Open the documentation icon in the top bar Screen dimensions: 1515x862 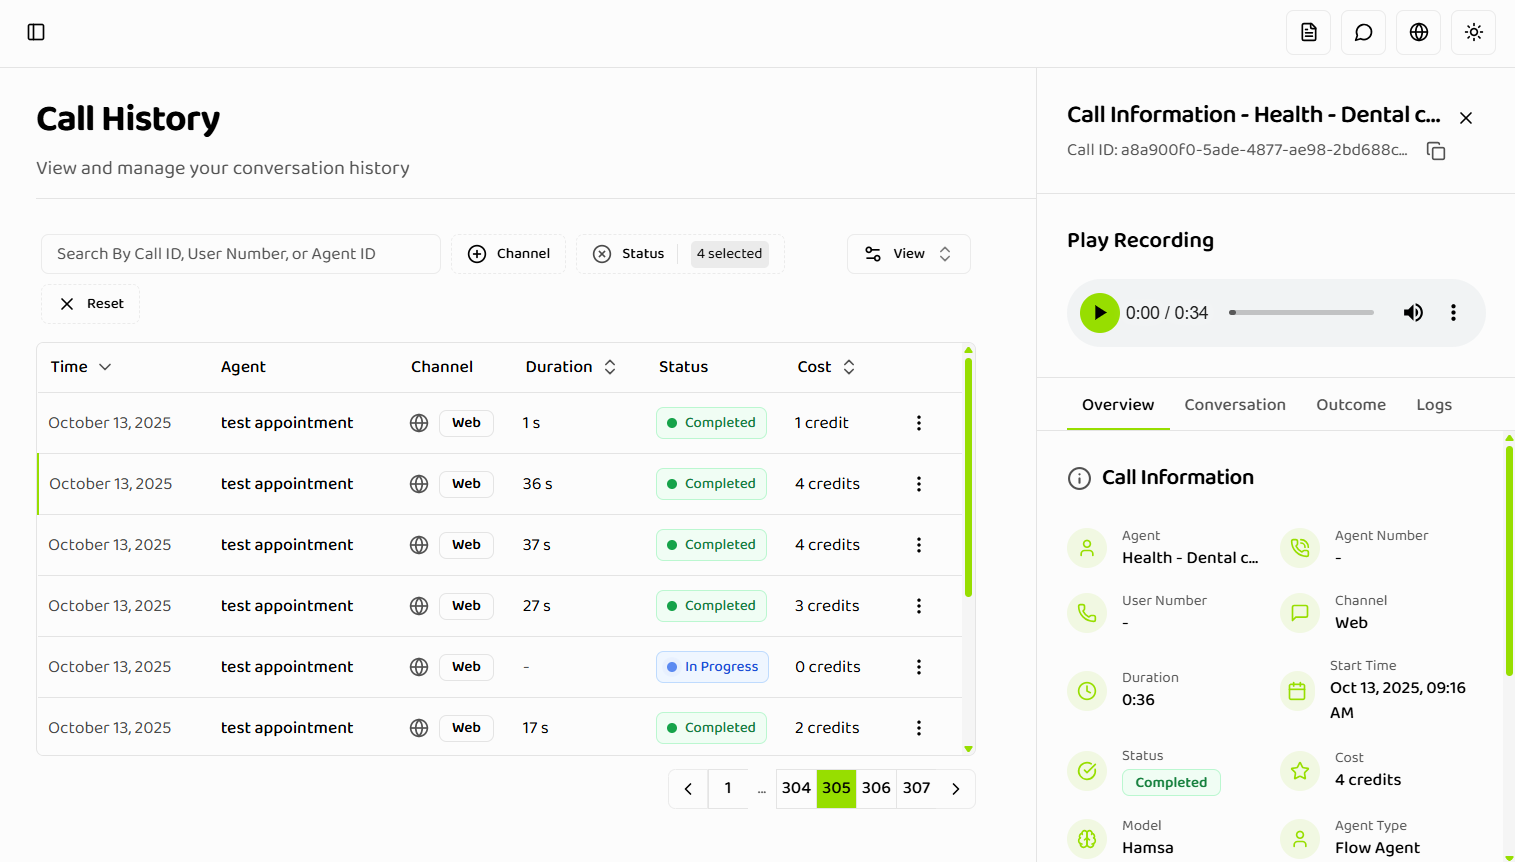[1308, 32]
